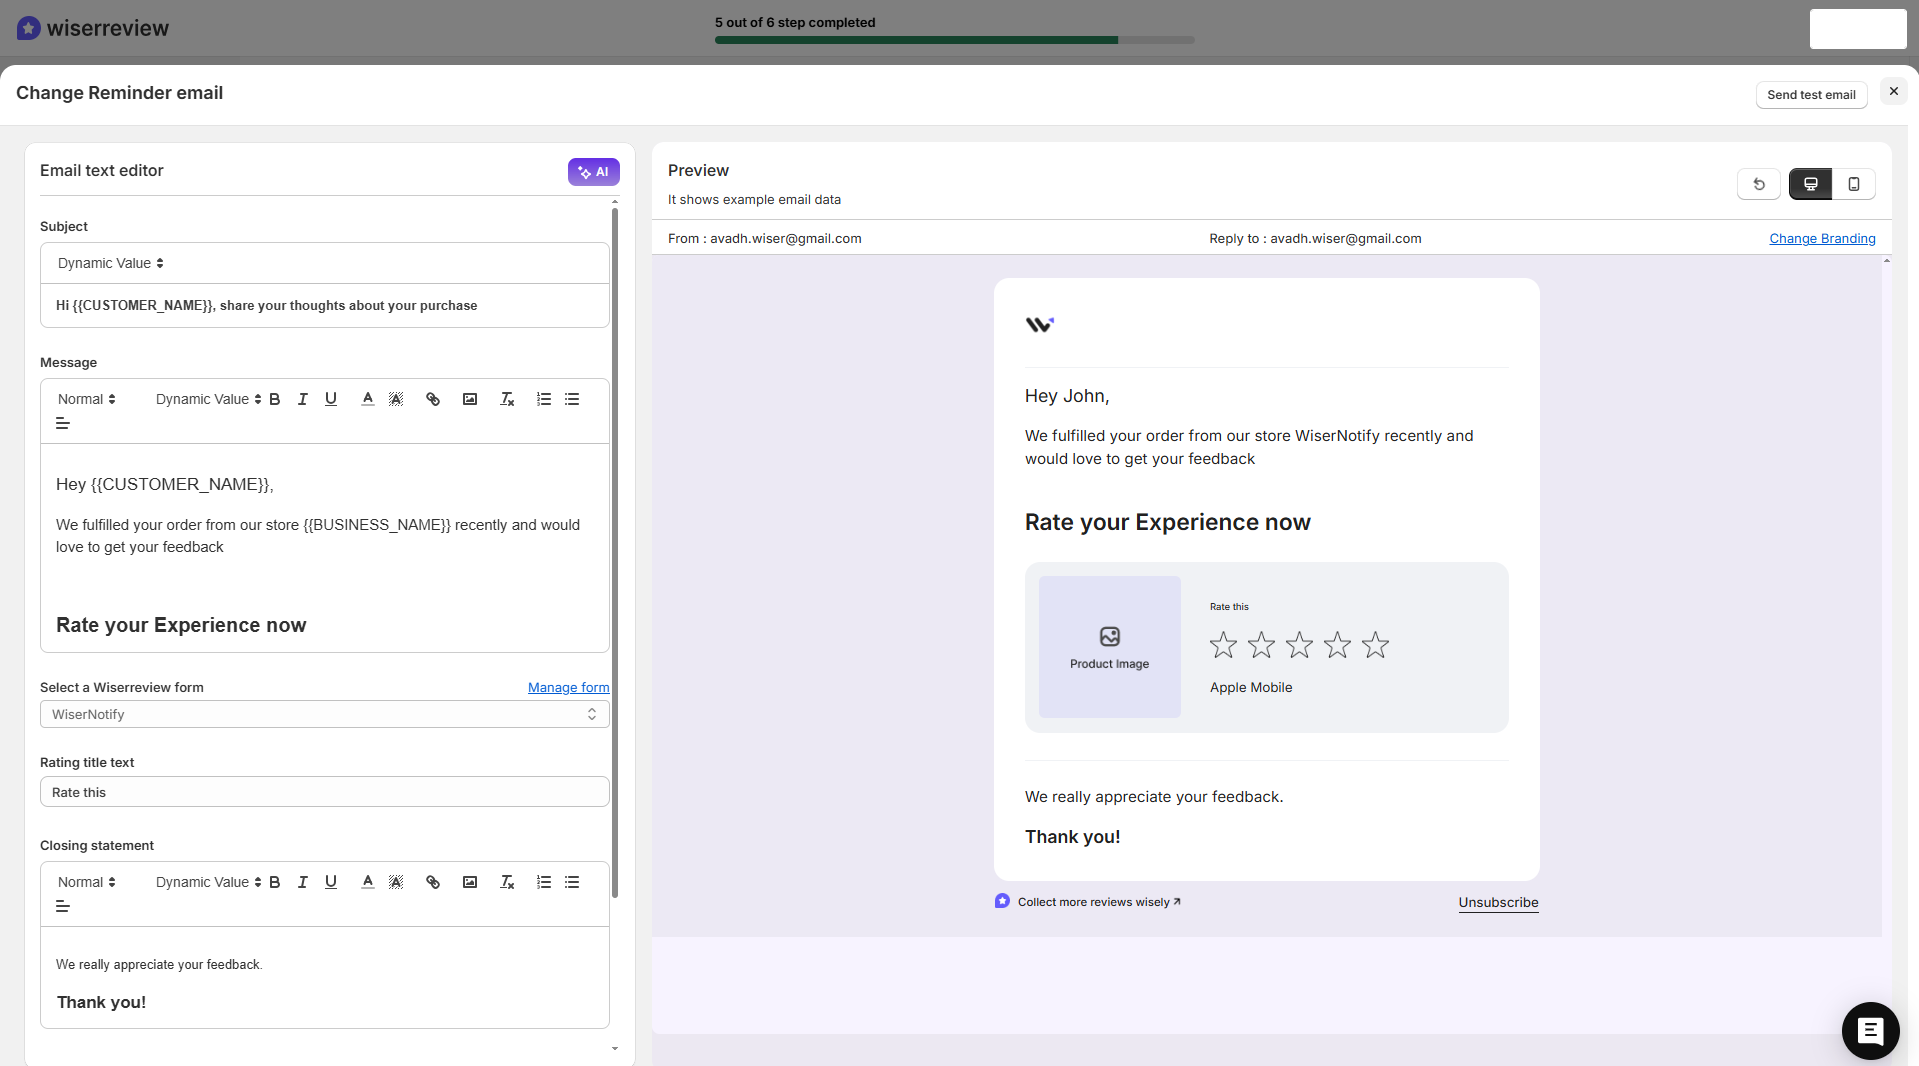This screenshot has width=1919, height=1066.
Task: Open the Normal paragraph style dropdown
Action: click(x=85, y=399)
